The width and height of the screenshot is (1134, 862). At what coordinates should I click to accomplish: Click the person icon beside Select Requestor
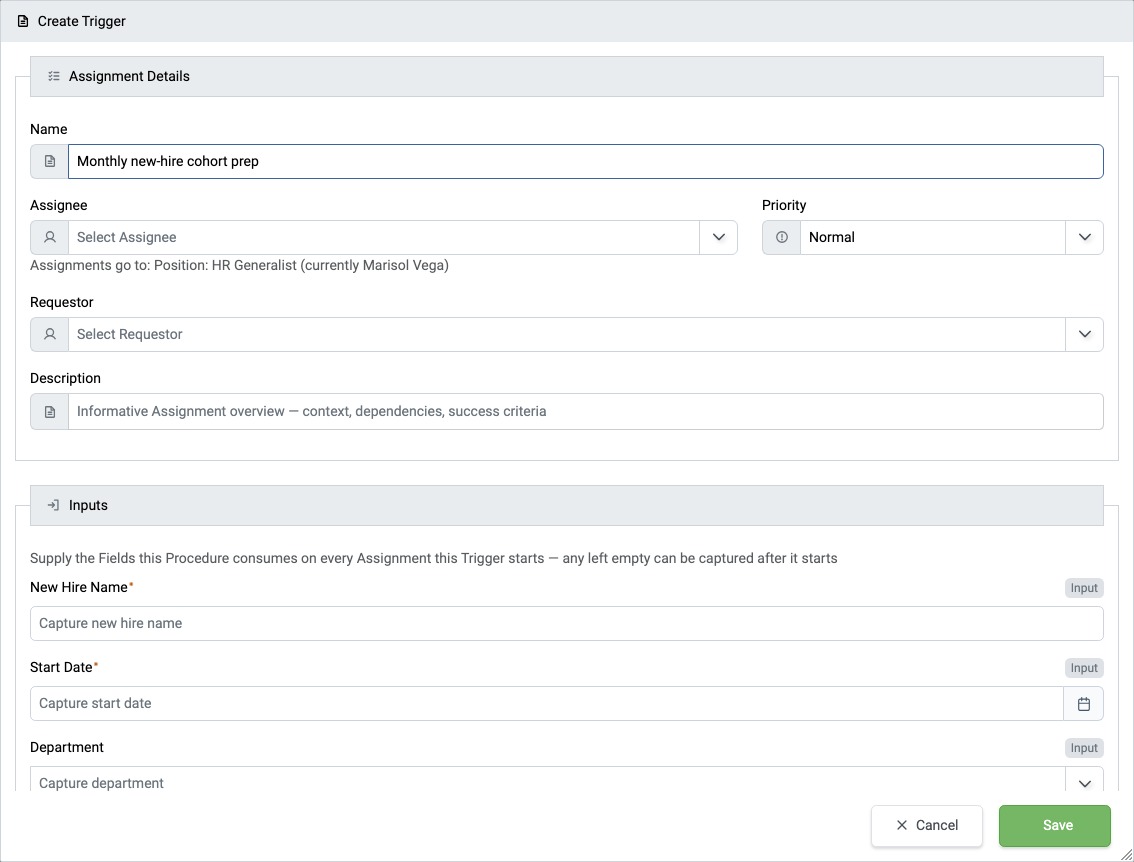[50, 334]
